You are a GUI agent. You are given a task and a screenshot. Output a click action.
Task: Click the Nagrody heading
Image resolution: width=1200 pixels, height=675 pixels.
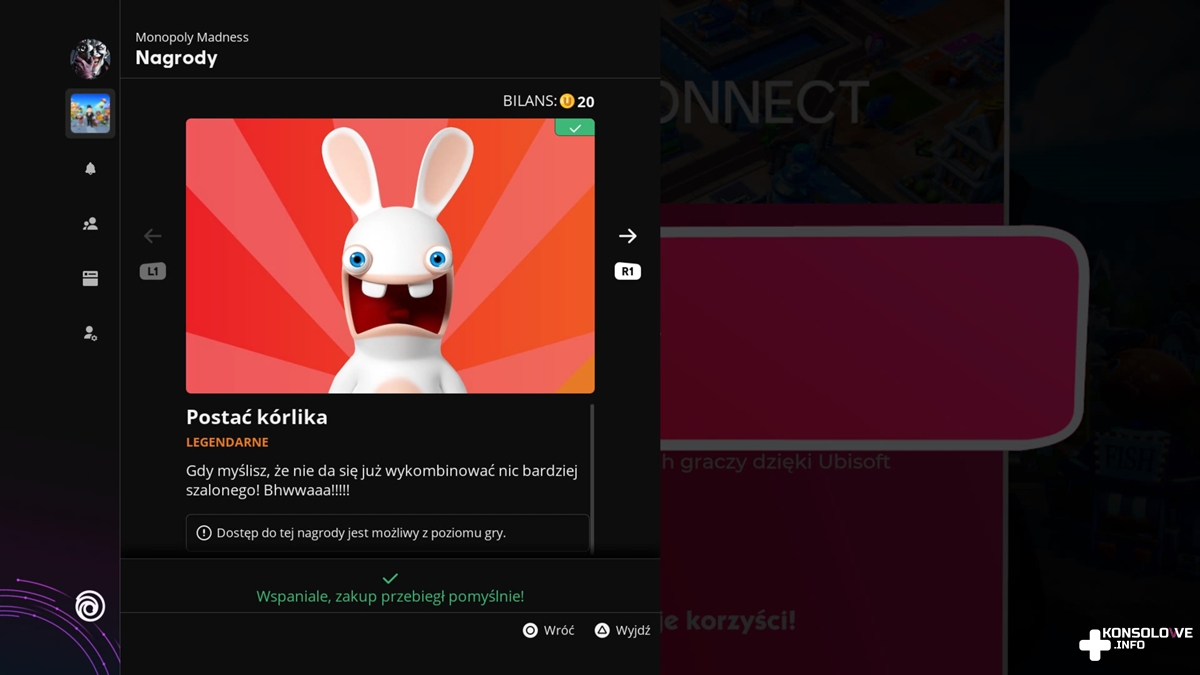coord(176,58)
